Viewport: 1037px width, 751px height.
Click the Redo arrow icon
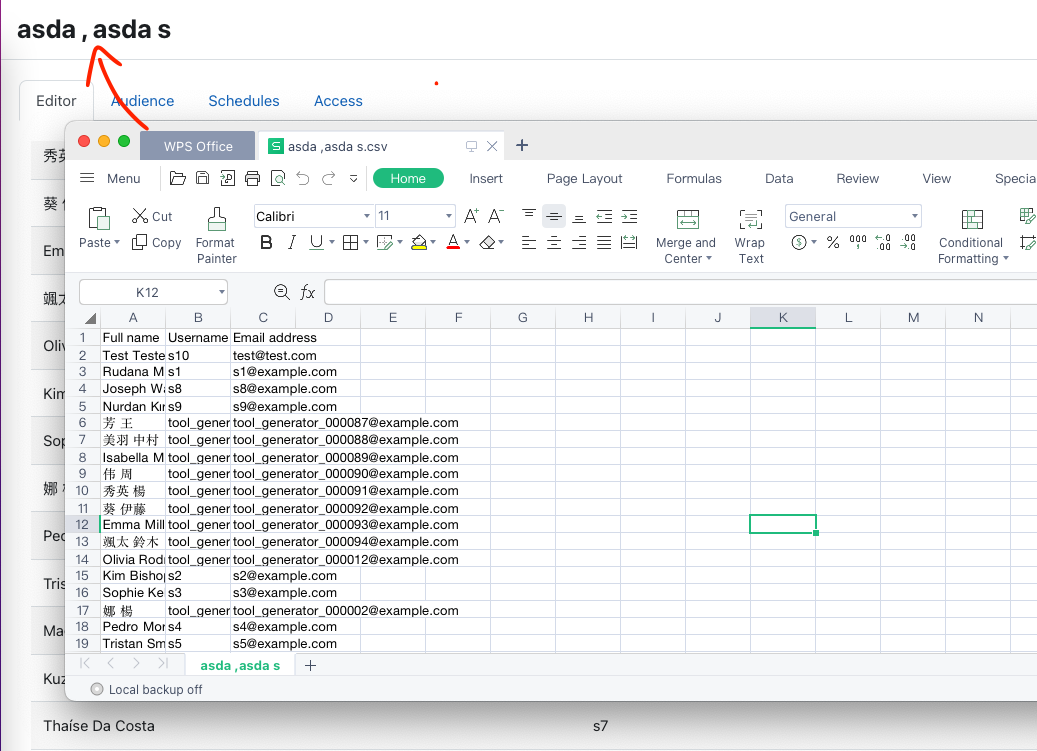coord(328,178)
